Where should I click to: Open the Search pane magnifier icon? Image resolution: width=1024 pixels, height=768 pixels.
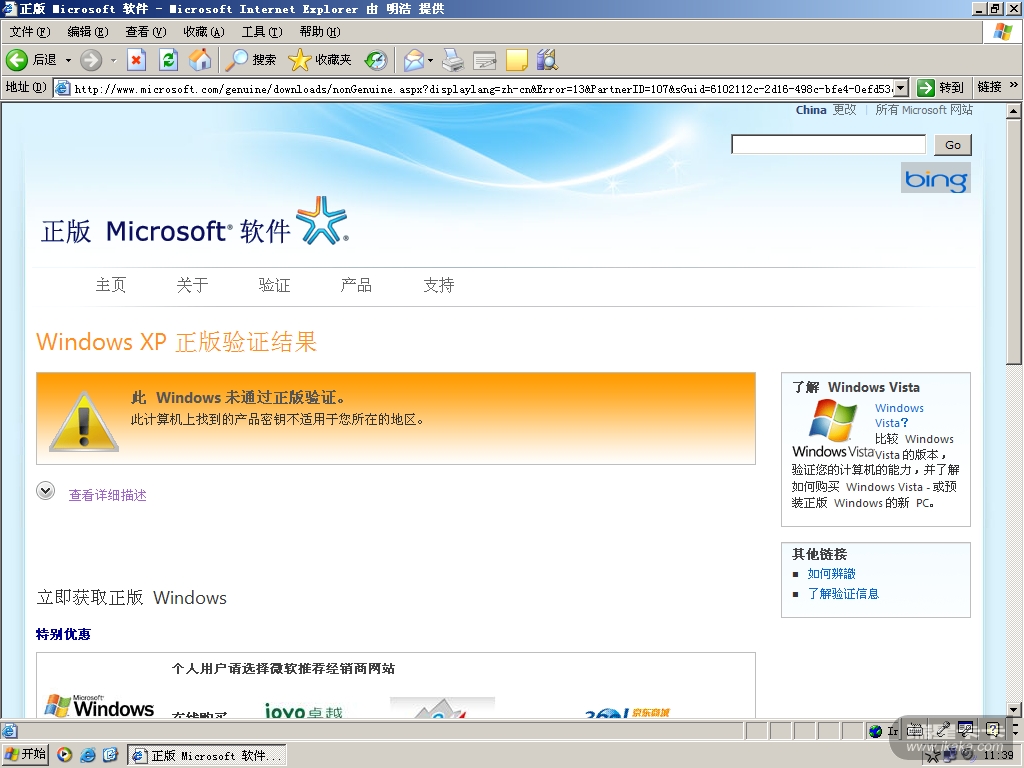[236, 60]
